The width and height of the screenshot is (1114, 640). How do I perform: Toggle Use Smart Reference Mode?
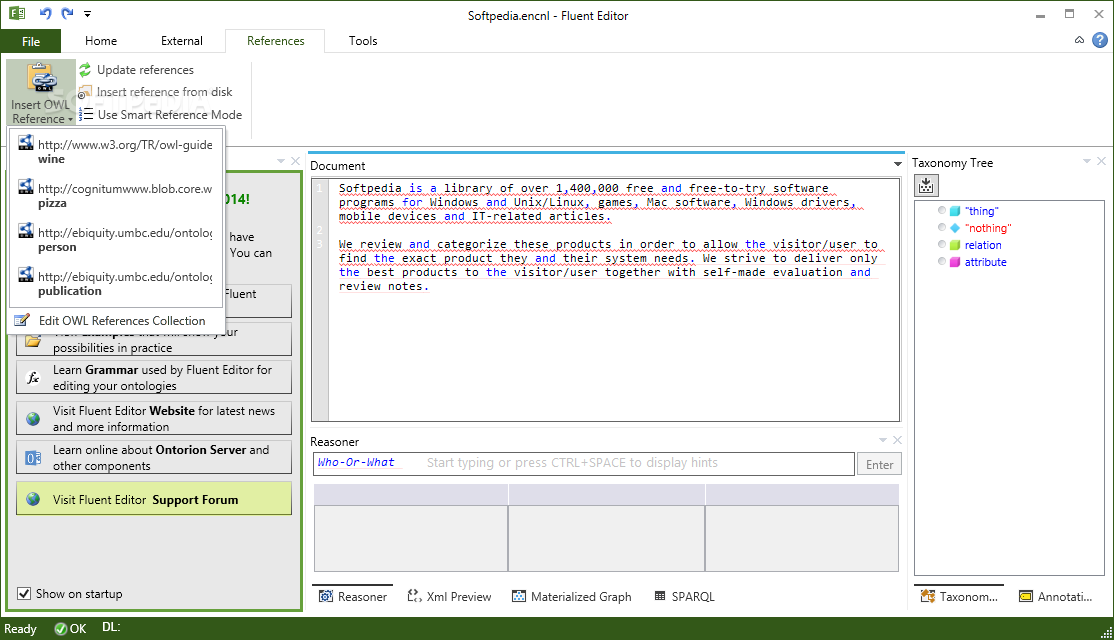[x=161, y=114]
